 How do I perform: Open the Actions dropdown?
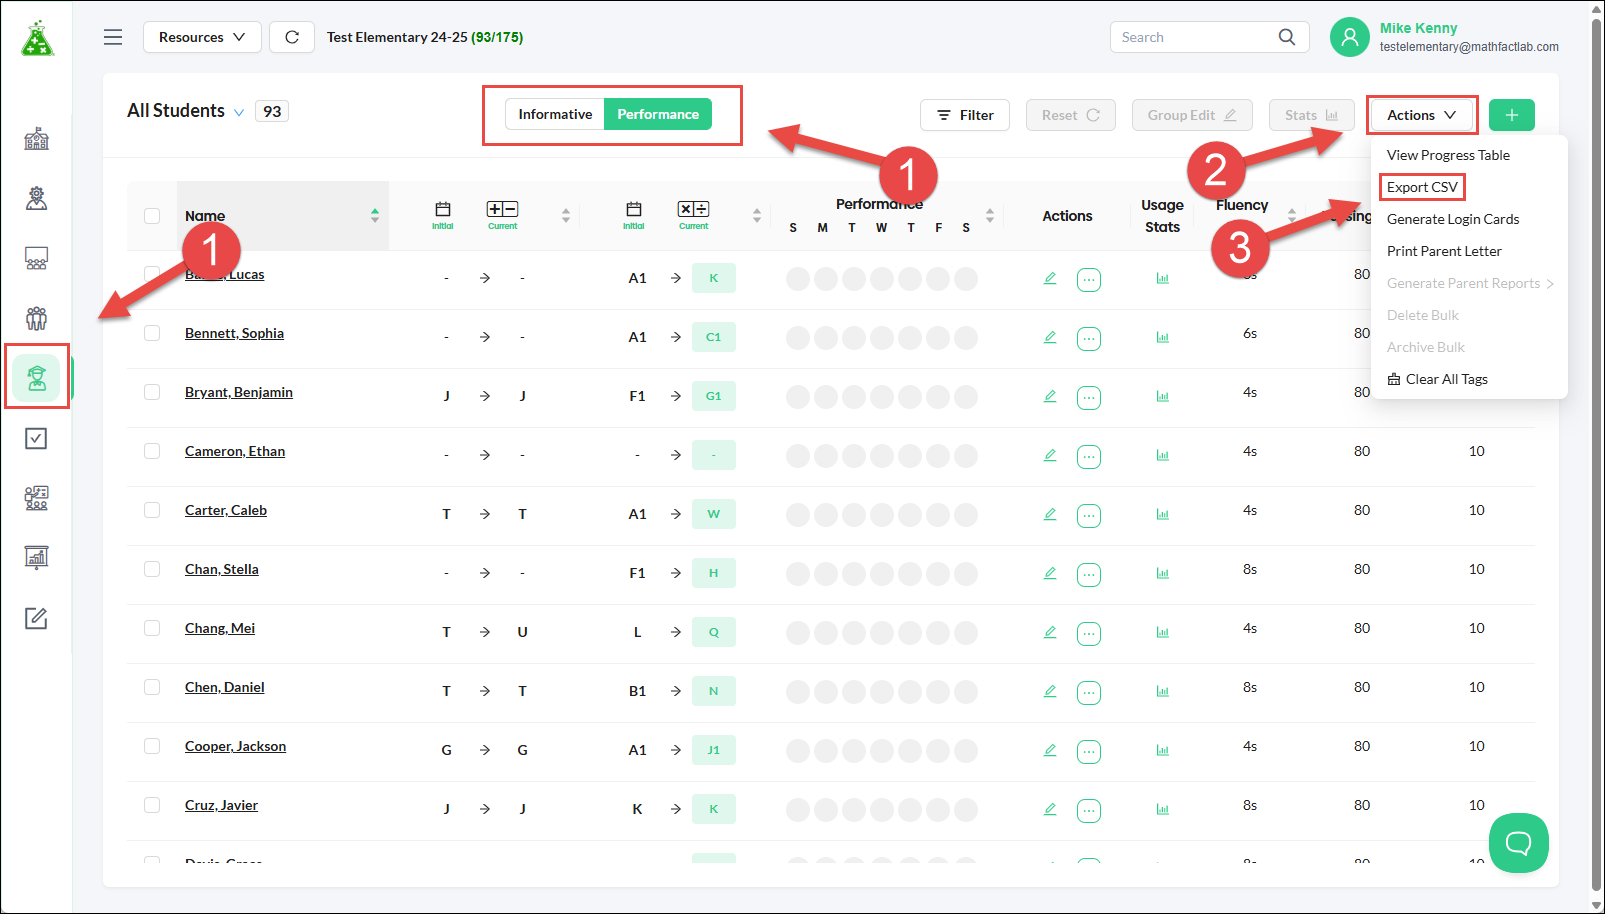click(1421, 115)
